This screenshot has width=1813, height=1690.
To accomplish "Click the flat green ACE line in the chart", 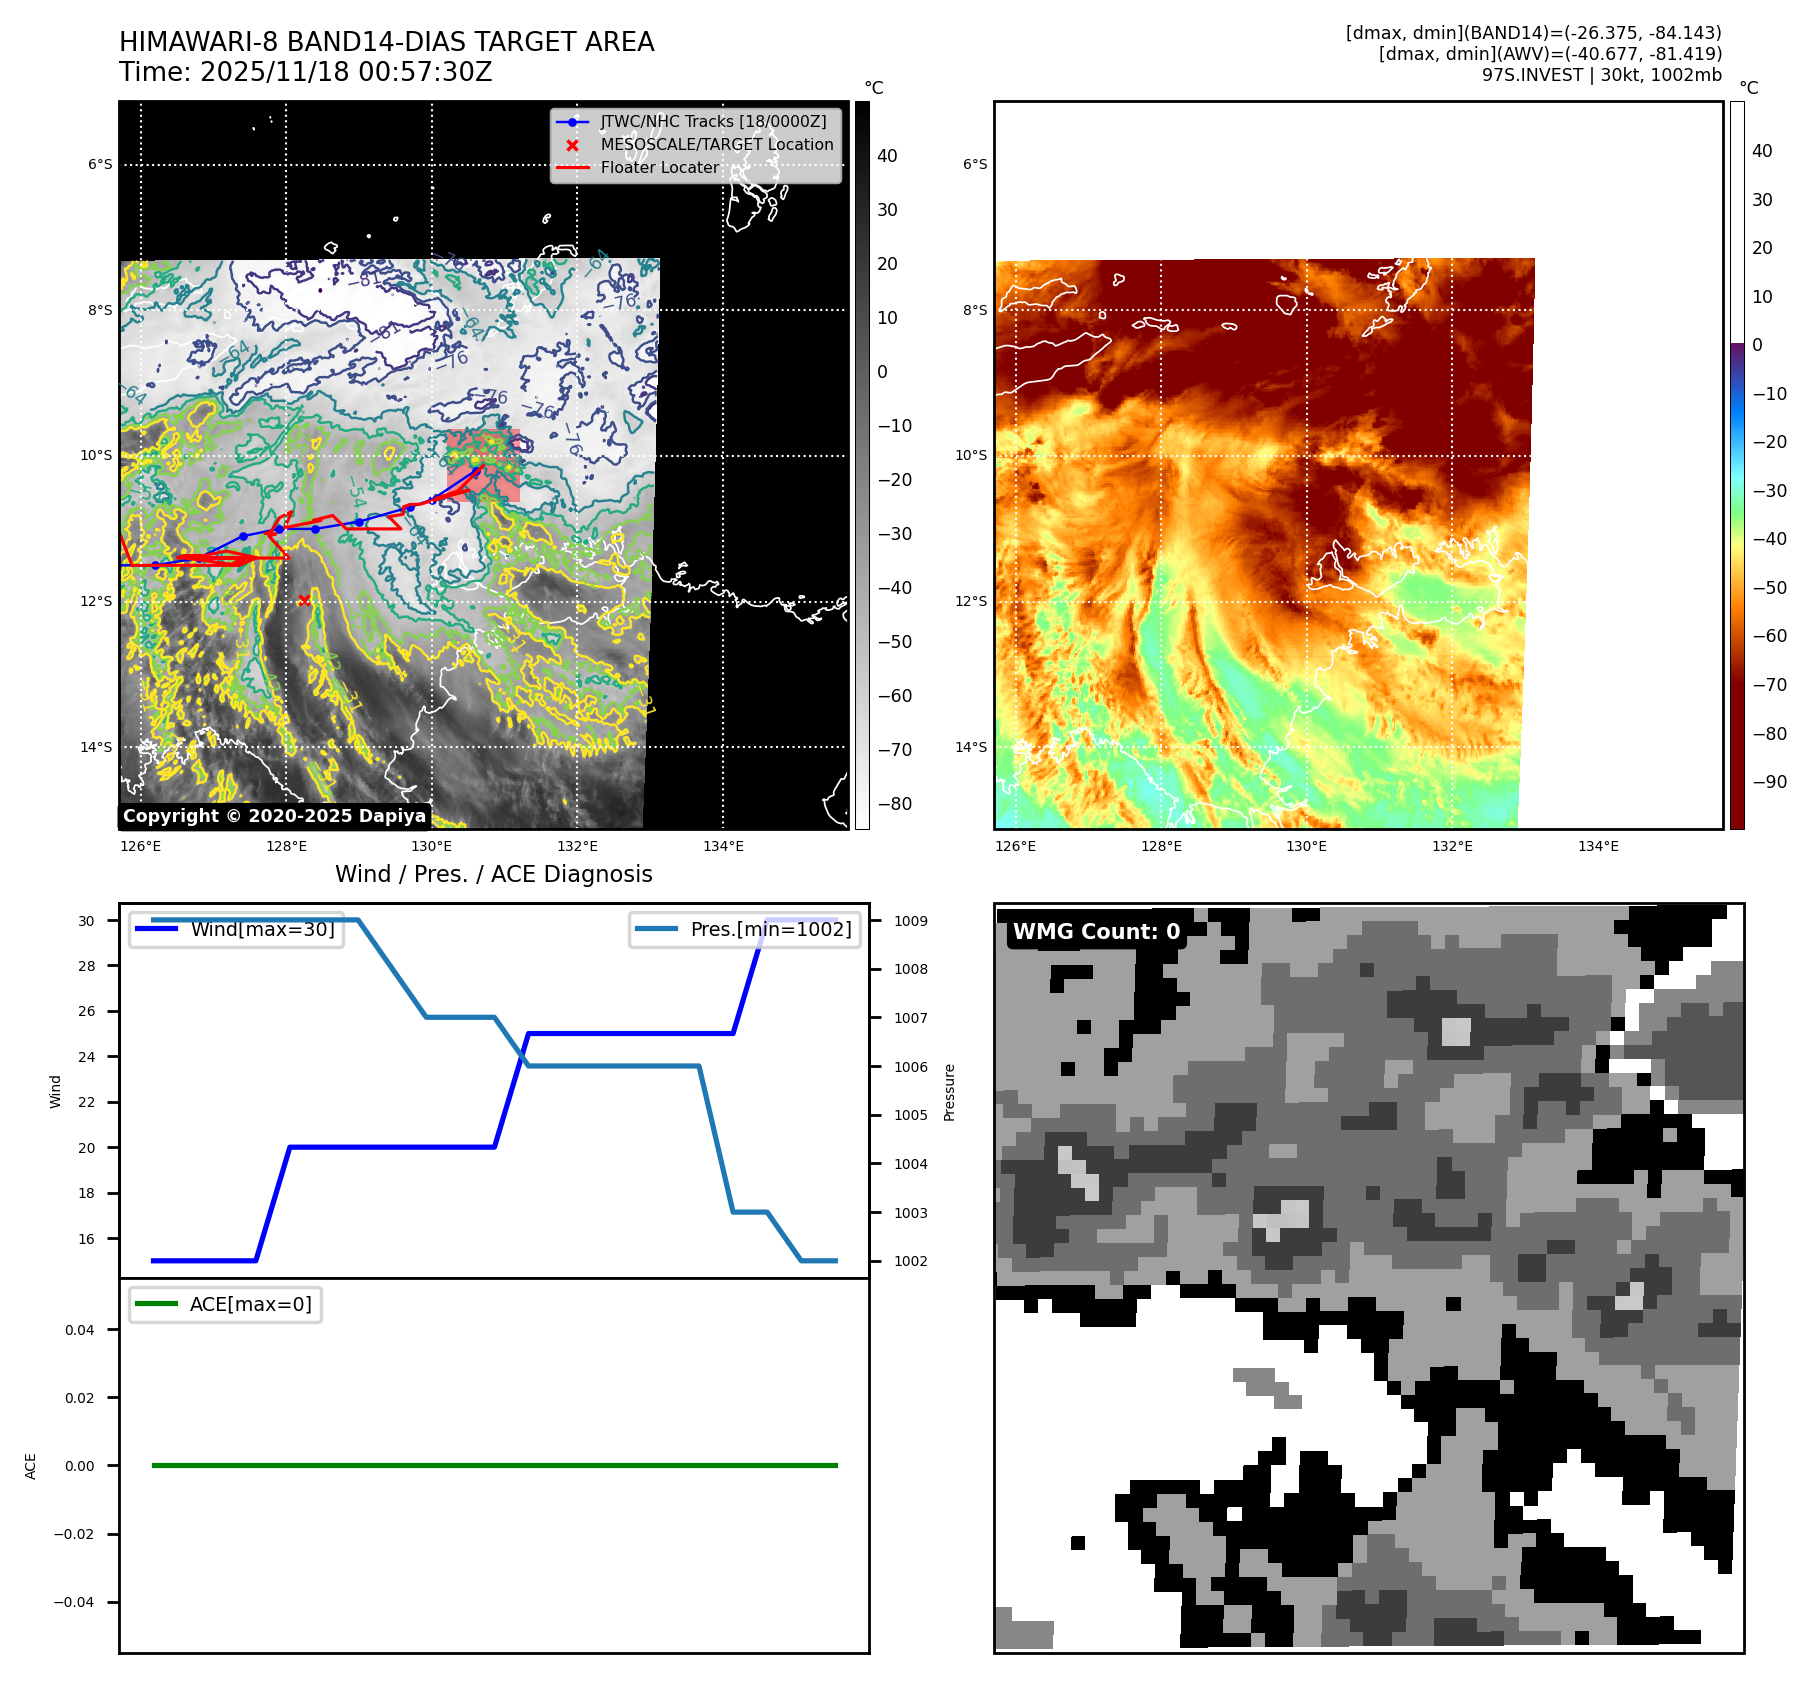I will point(494,1465).
